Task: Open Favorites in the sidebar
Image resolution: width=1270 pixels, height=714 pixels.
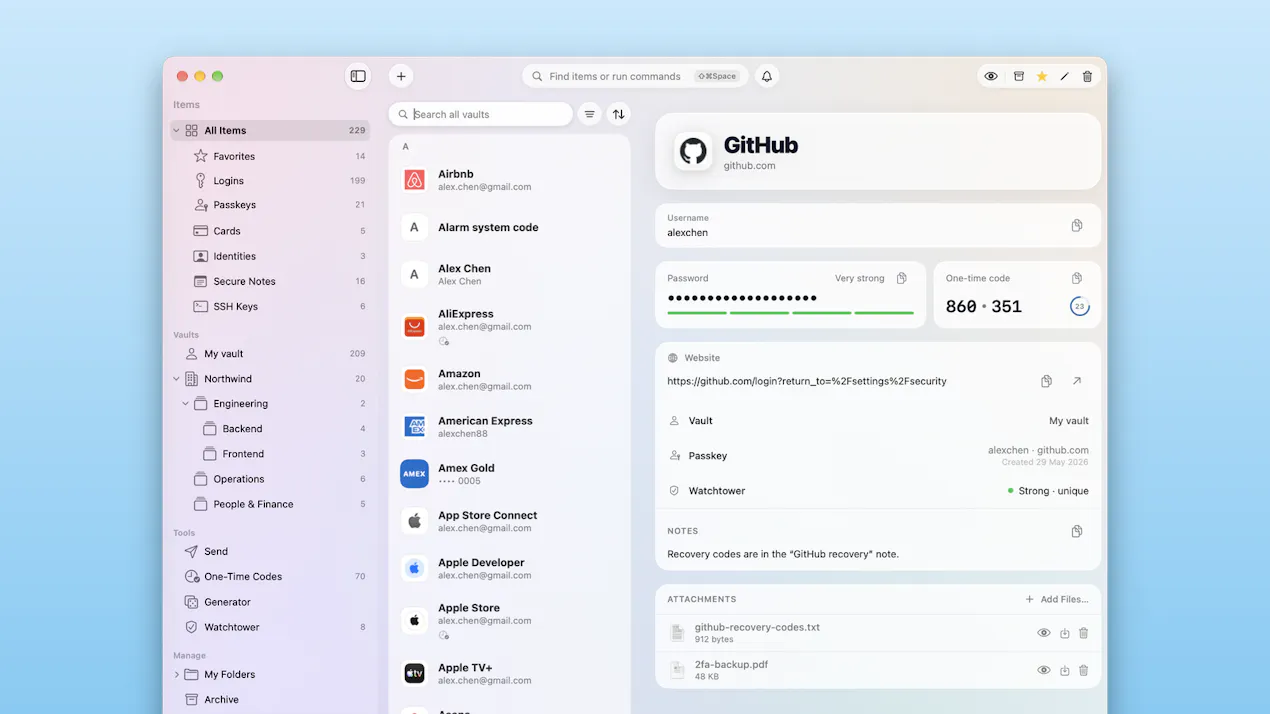Action: (270, 156)
